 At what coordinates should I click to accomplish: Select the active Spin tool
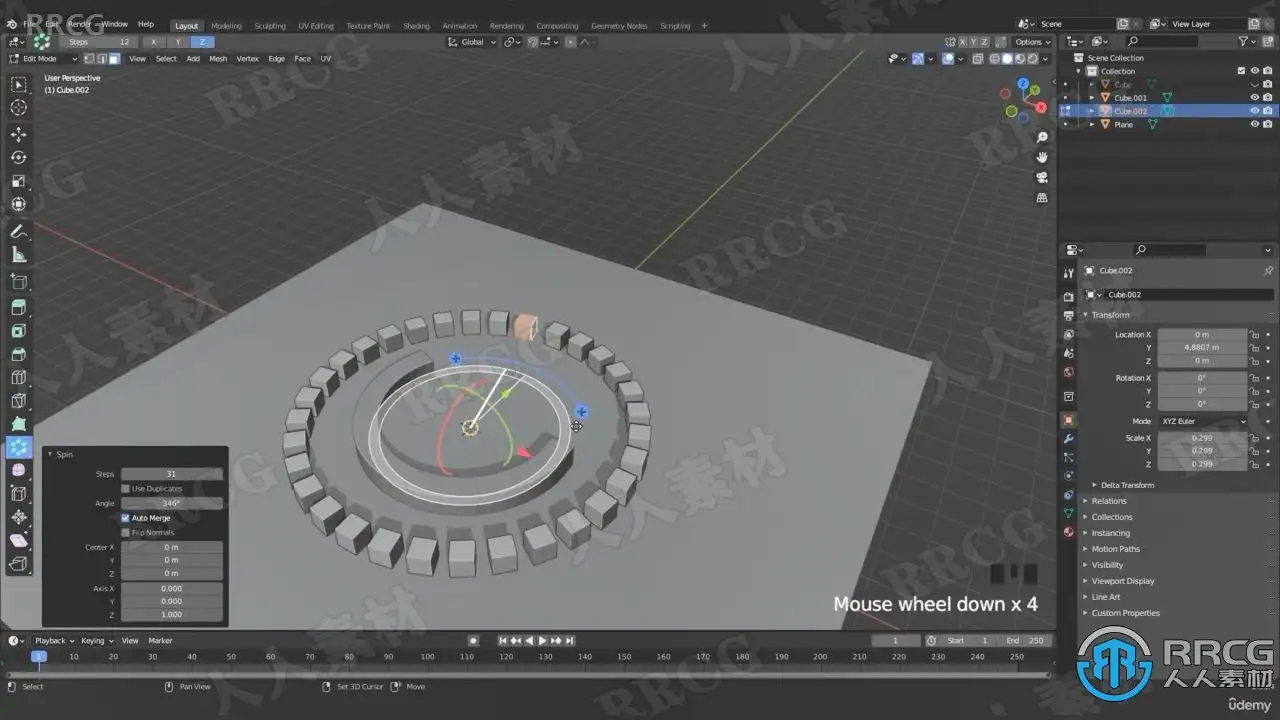pos(18,447)
